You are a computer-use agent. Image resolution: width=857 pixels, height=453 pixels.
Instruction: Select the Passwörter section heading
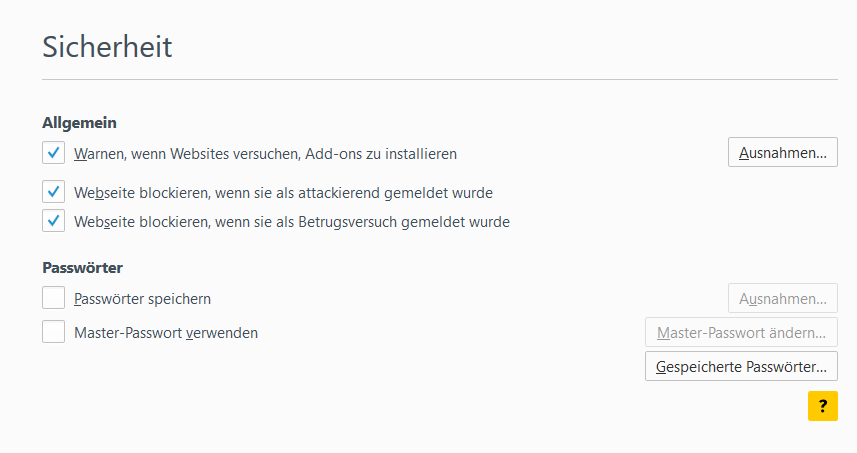coord(82,267)
